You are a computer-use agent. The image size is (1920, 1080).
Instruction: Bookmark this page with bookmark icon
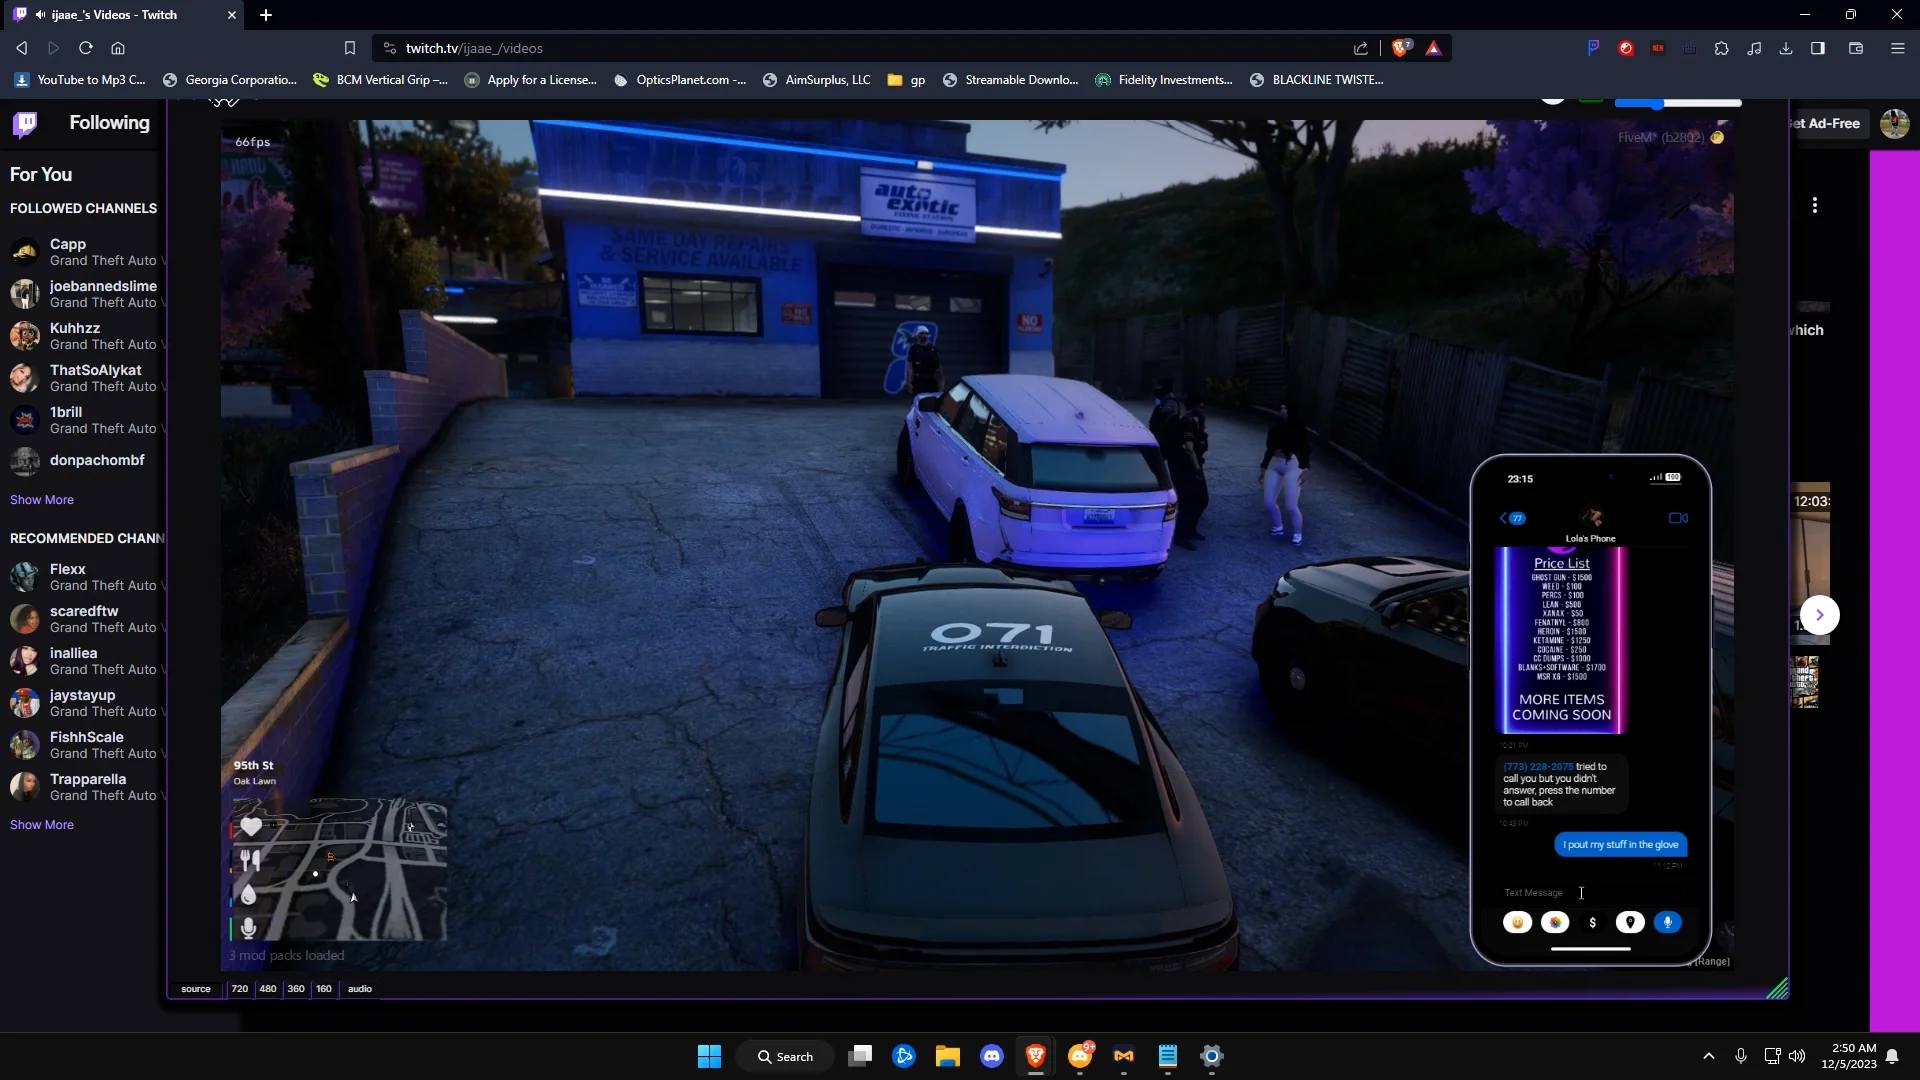click(x=350, y=48)
